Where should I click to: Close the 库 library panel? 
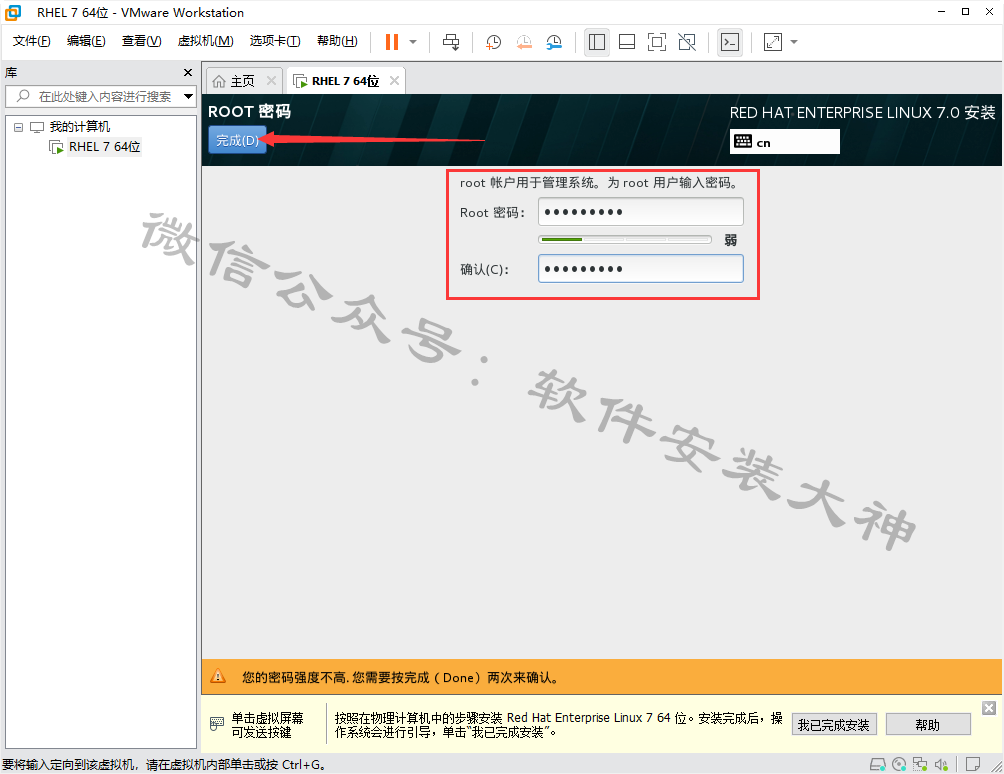[188, 72]
